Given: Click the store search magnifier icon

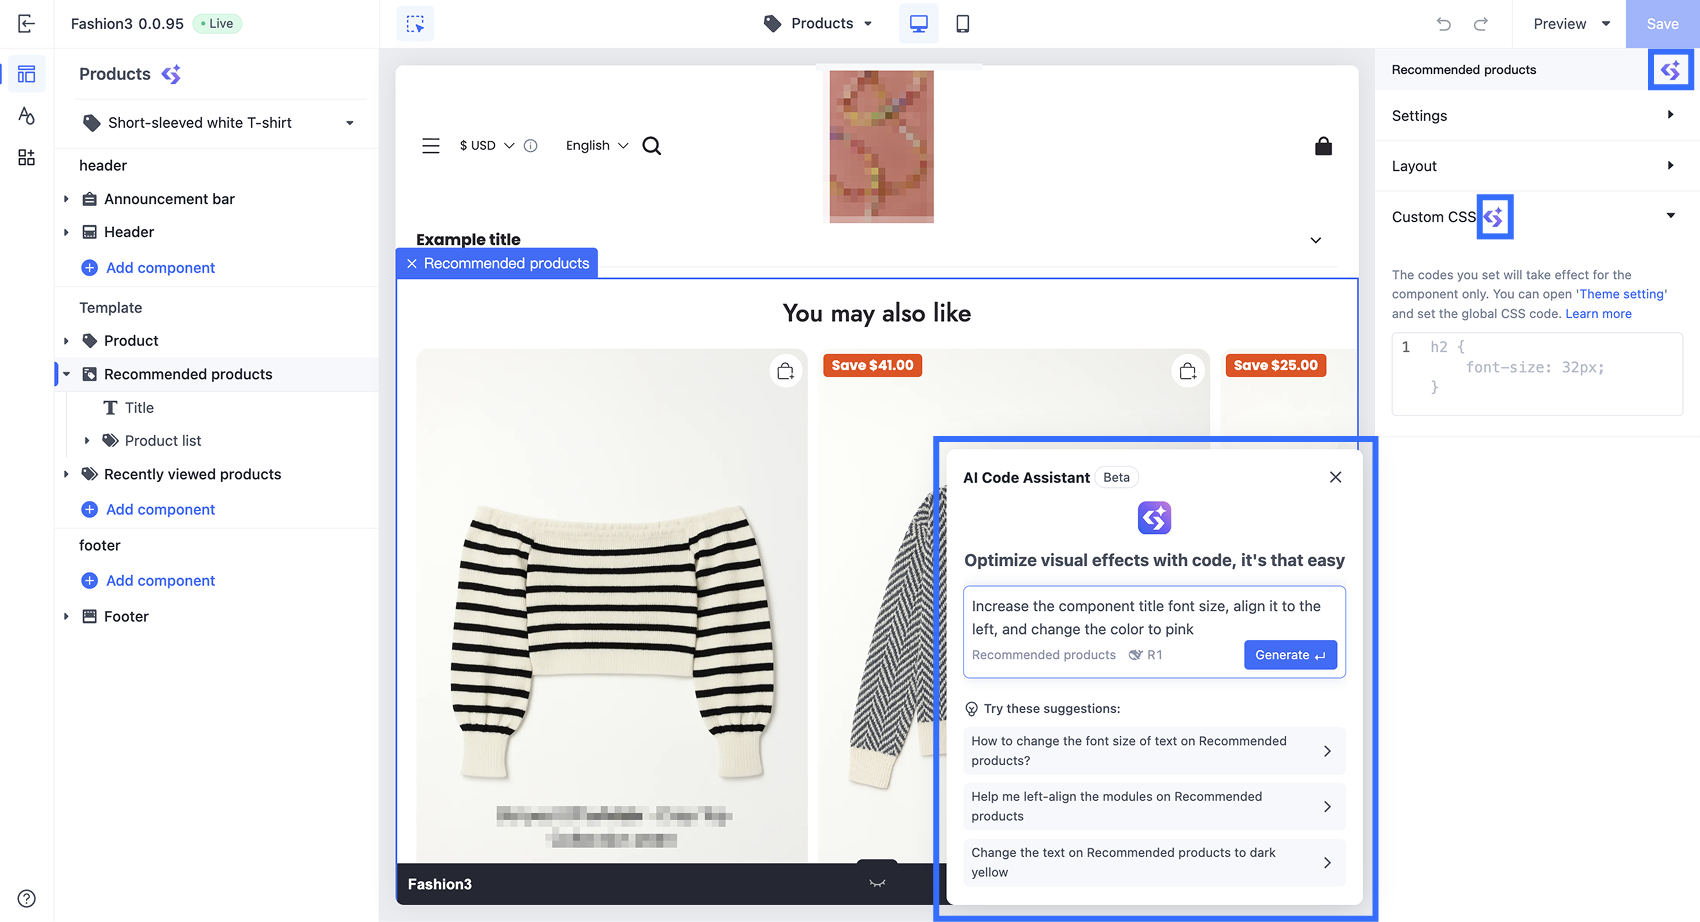Looking at the screenshot, I should (651, 146).
